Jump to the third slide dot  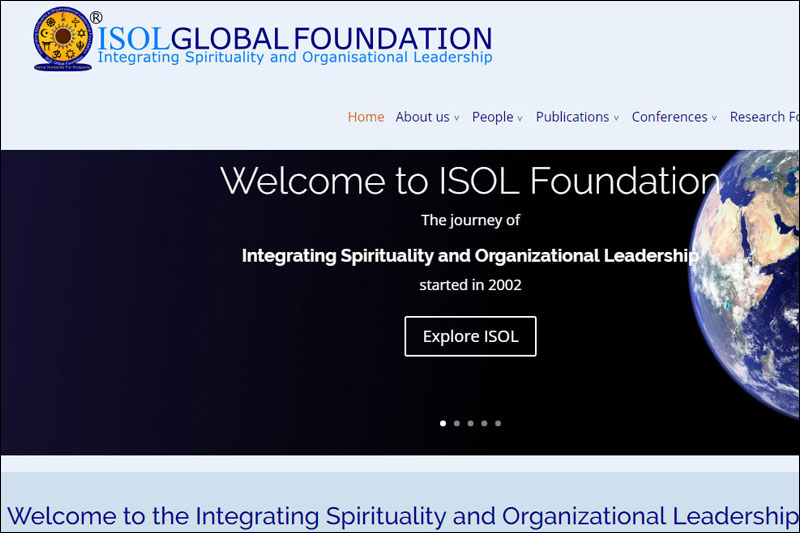[x=470, y=423]
